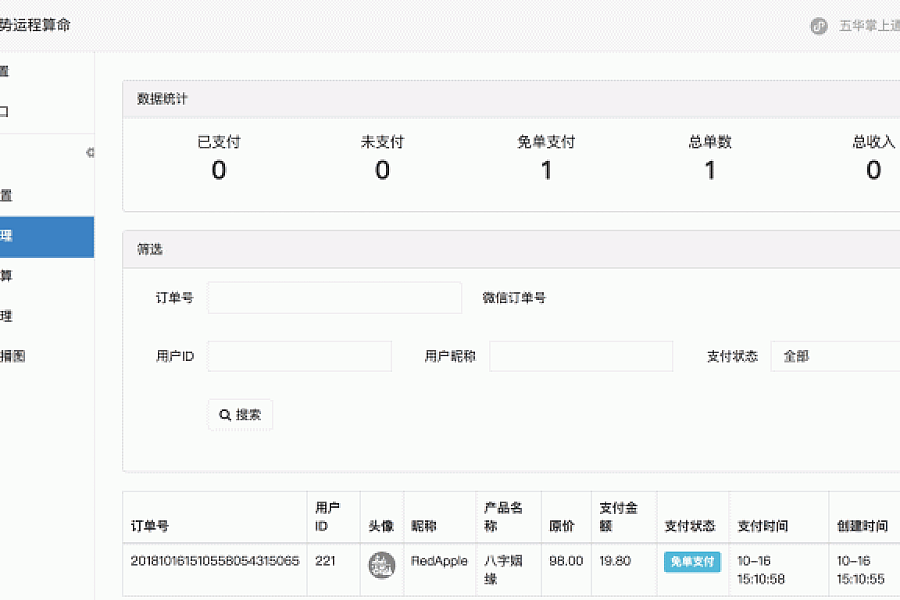900x600 pixels.
Task: Click the 运程算命 title in top bar
Action: point(36,25)
